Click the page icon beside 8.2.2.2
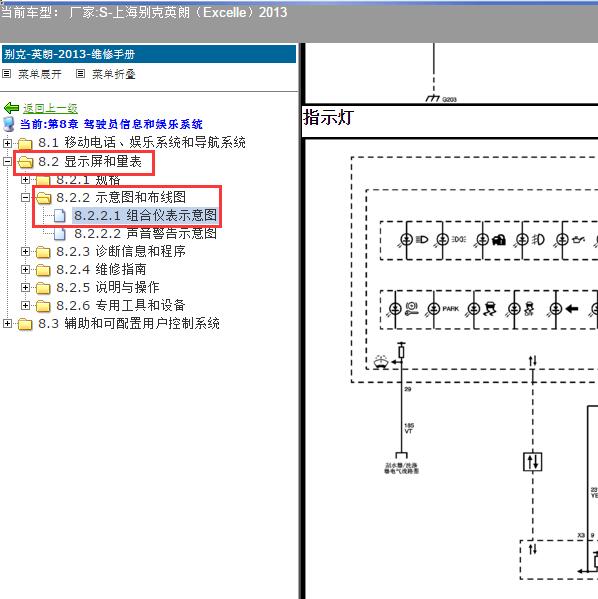The height and width of the screenshot is (599, 598). (x=60, y=233)
